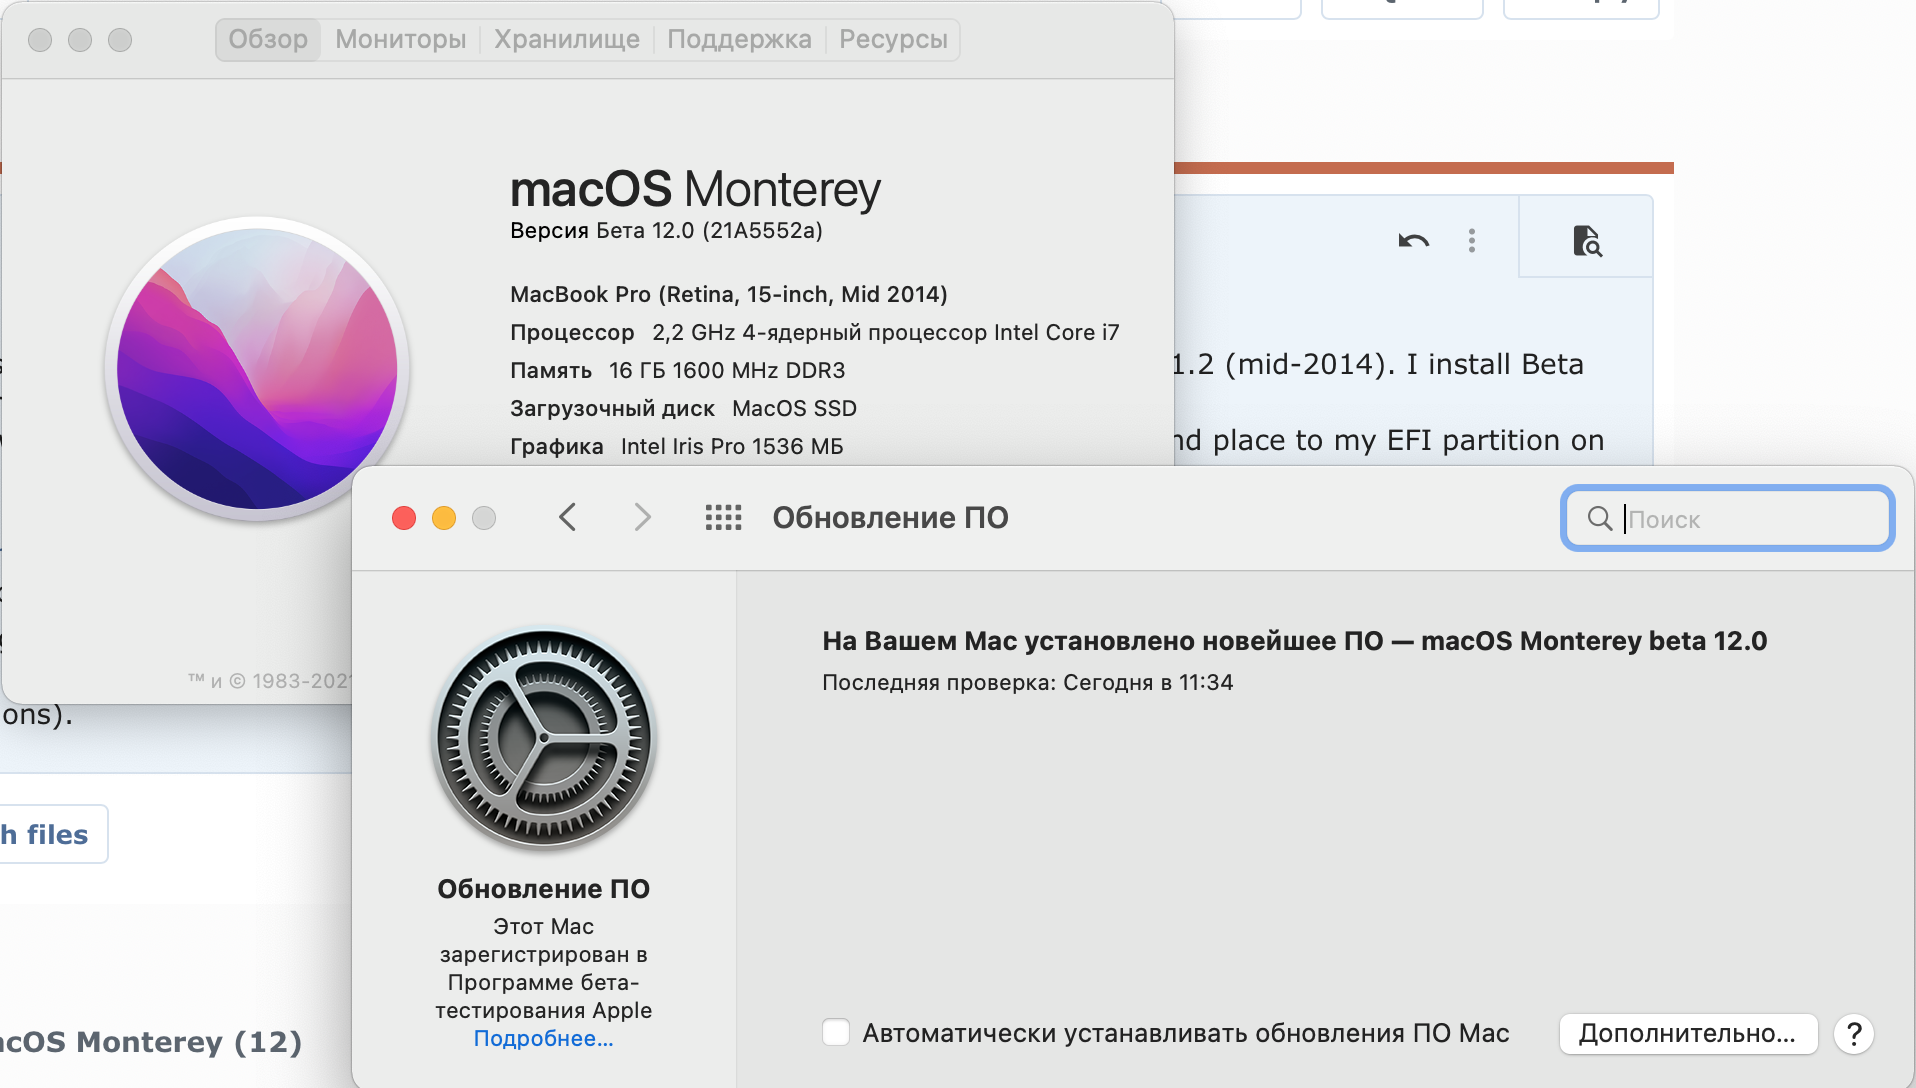Minimize the Software Update window
This screenshot has height=1088, width=1916.
(444, 518)
